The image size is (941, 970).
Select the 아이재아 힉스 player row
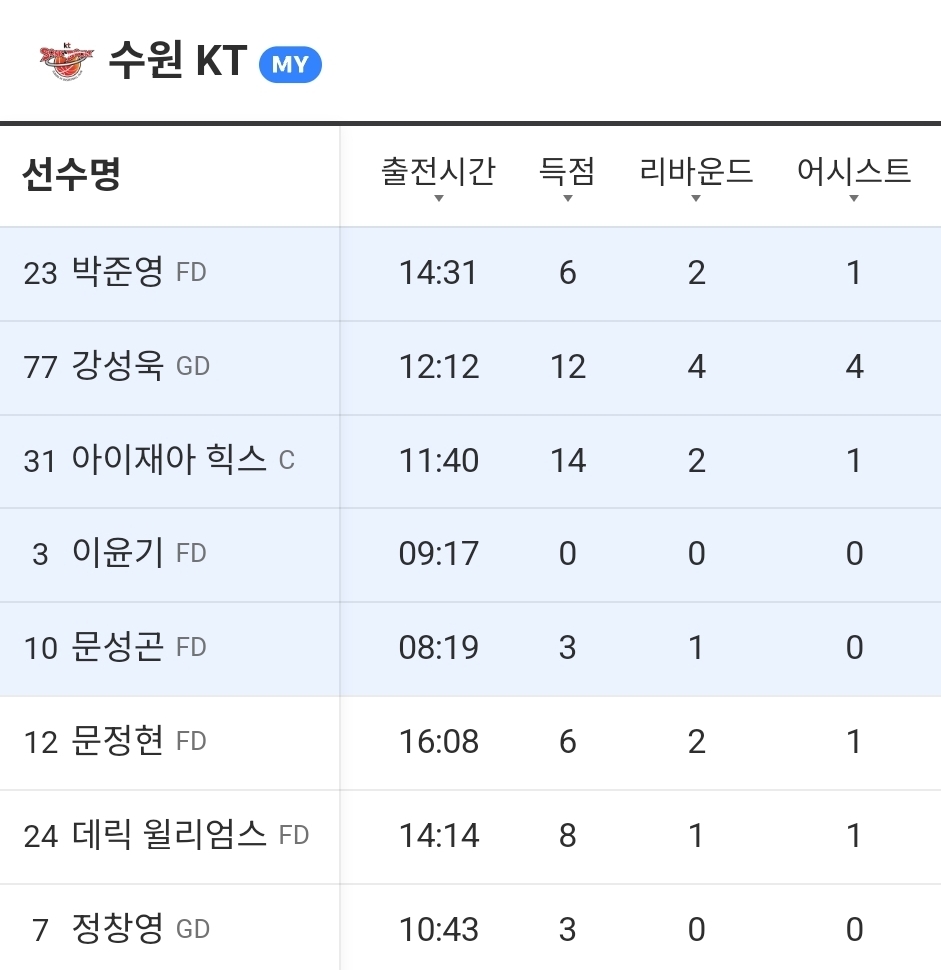[470, 461]
